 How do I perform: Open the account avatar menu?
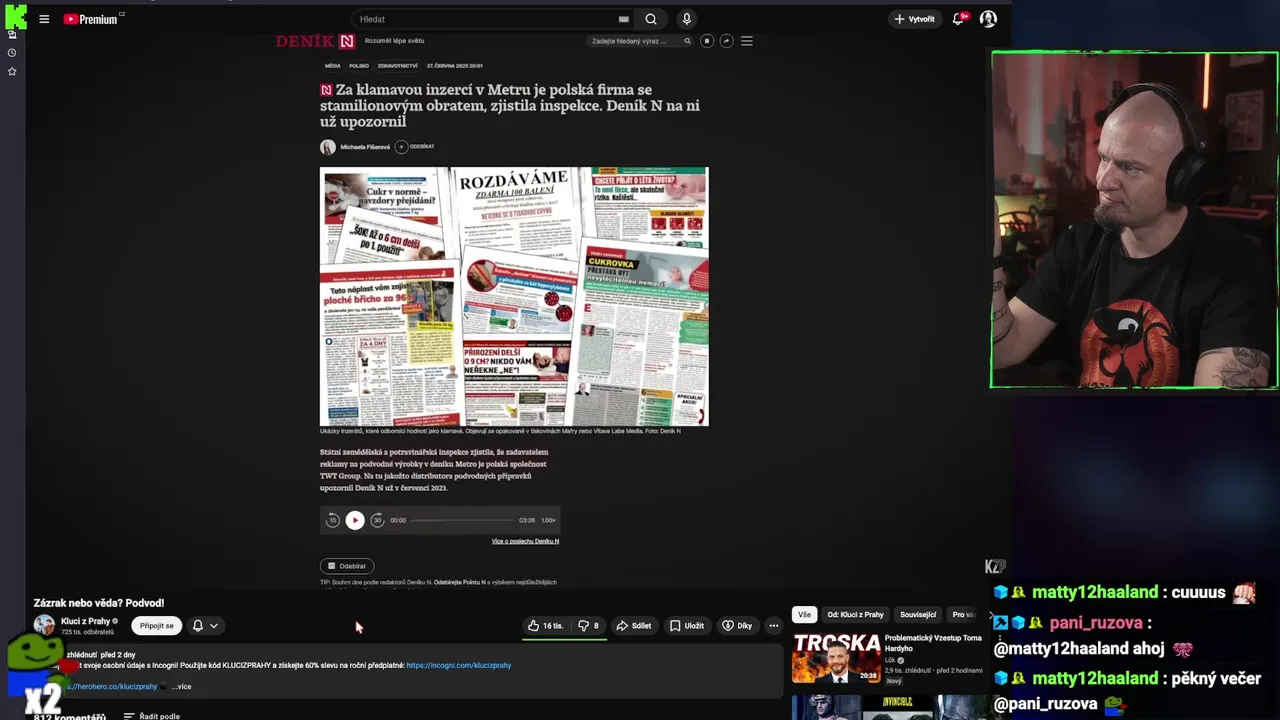click(x=988, y=19)
